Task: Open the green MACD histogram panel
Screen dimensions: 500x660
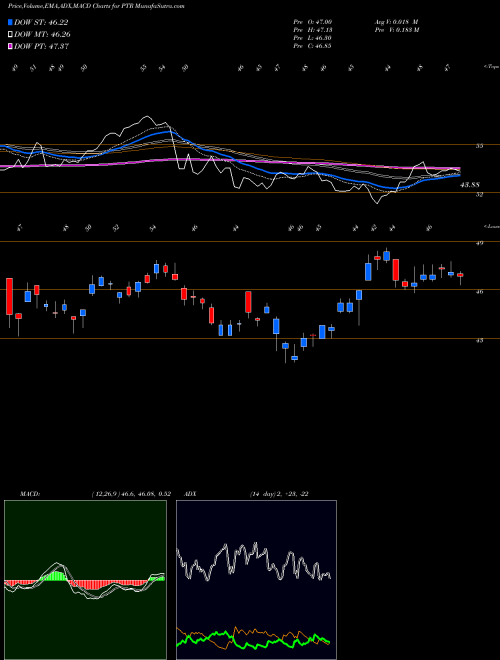Action: coord(85,580)
